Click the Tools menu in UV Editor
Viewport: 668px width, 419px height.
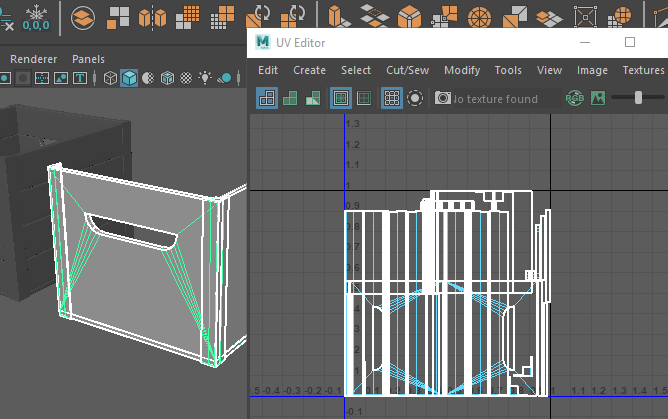pyautogui.click(x=508, y=70)
